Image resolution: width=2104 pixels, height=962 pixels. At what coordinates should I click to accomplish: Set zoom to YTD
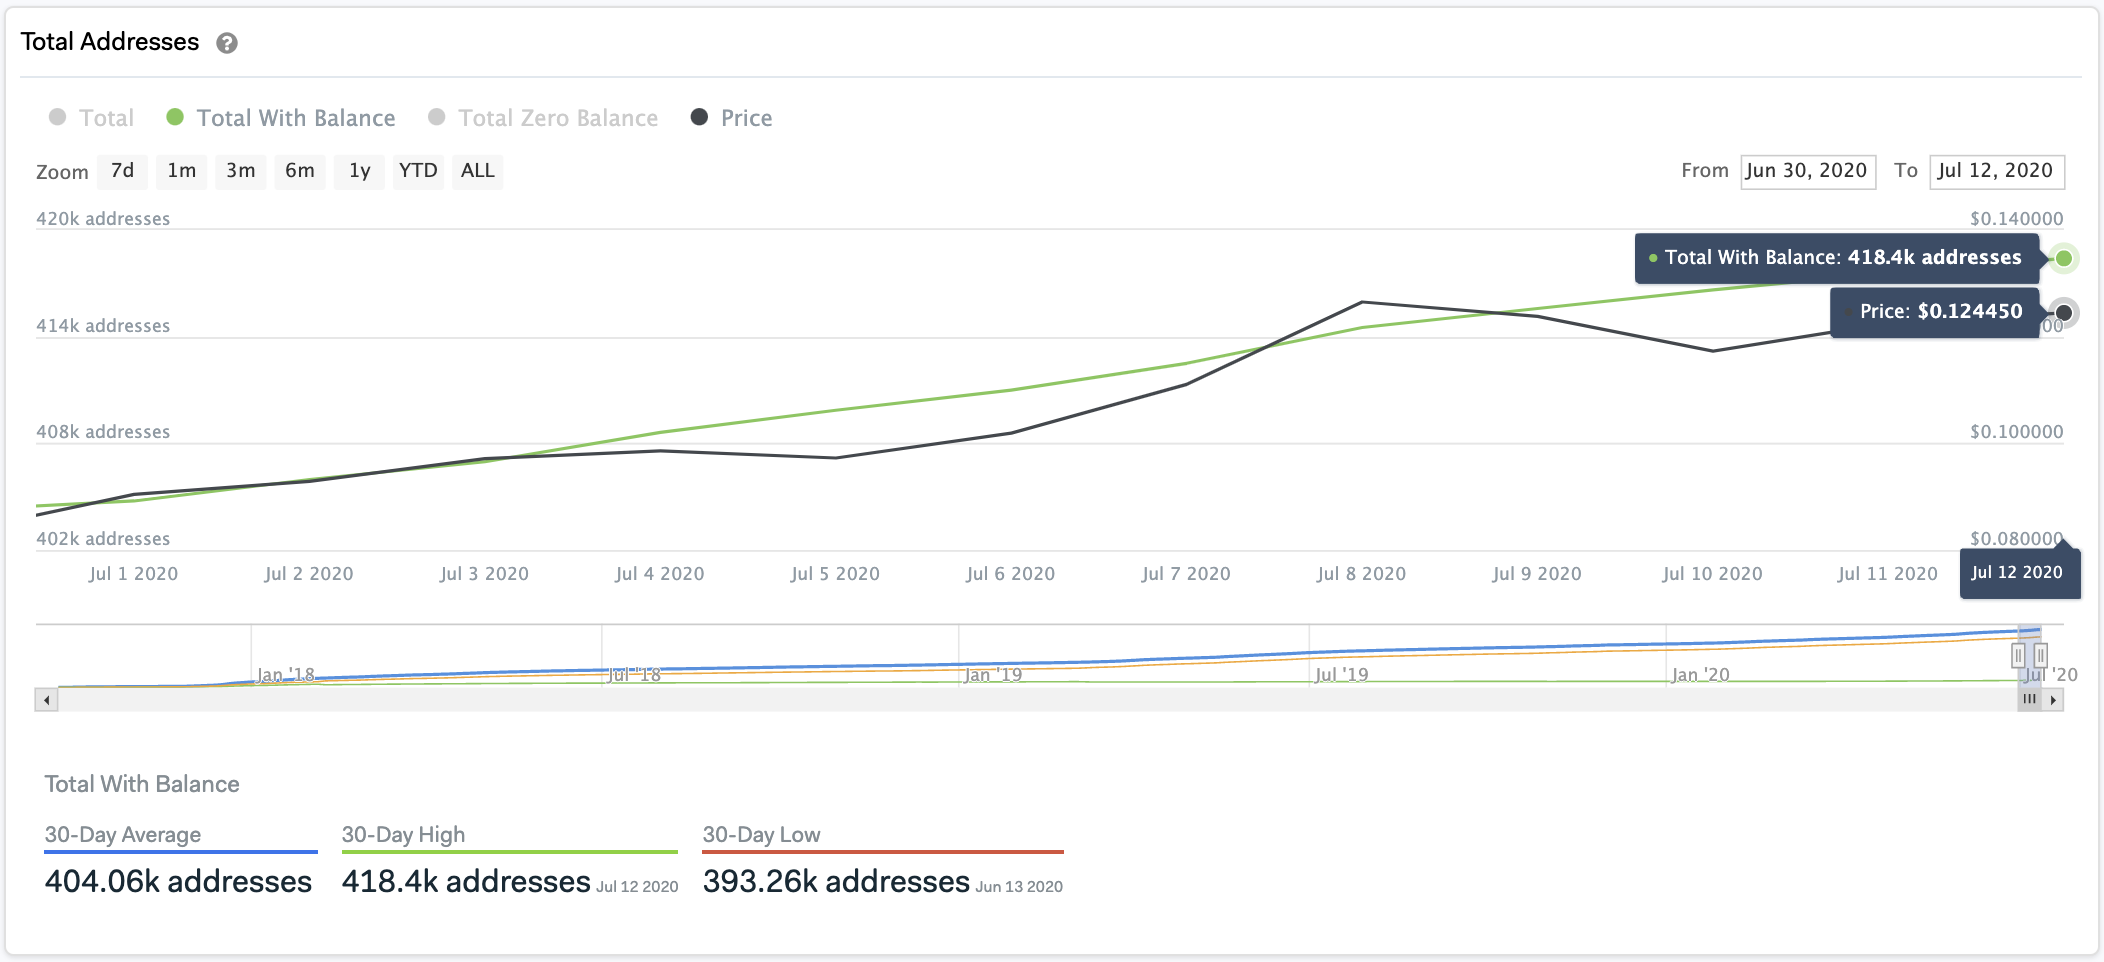(x=418, y=171)
